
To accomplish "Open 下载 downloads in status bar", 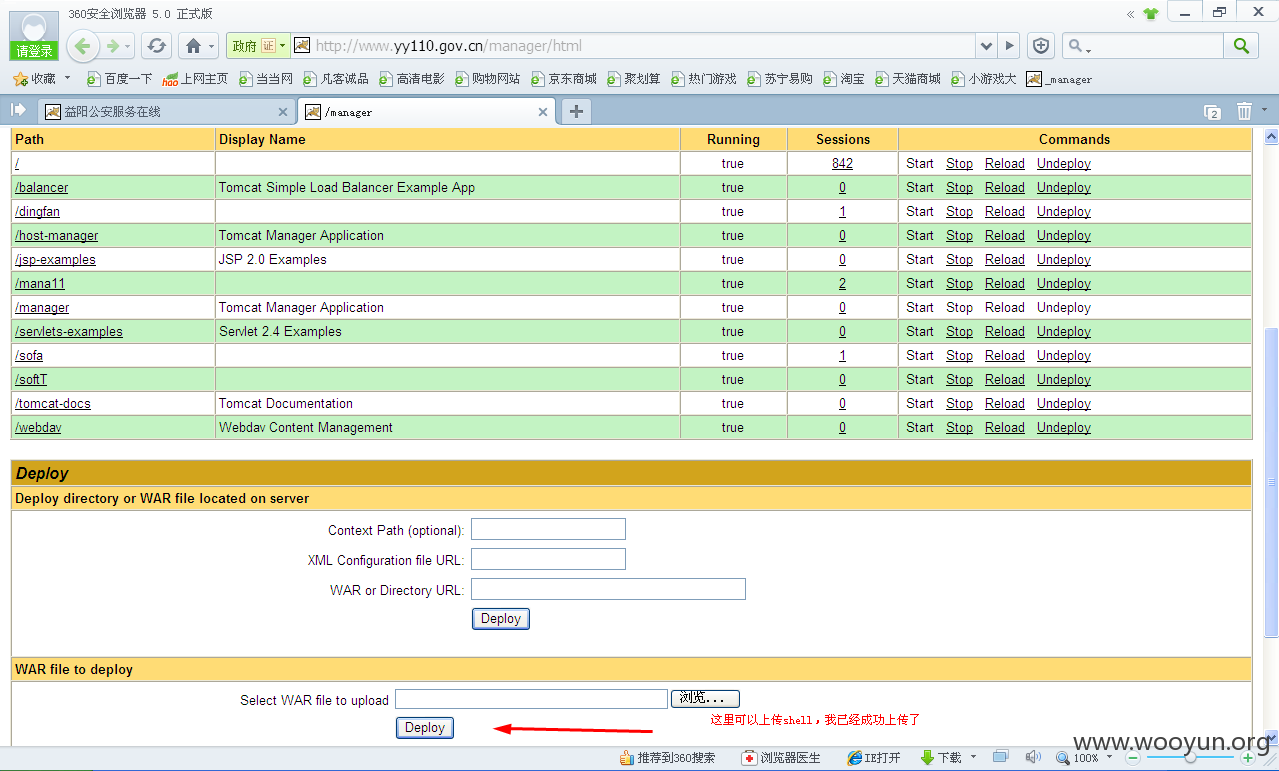I will pos(940,758).
